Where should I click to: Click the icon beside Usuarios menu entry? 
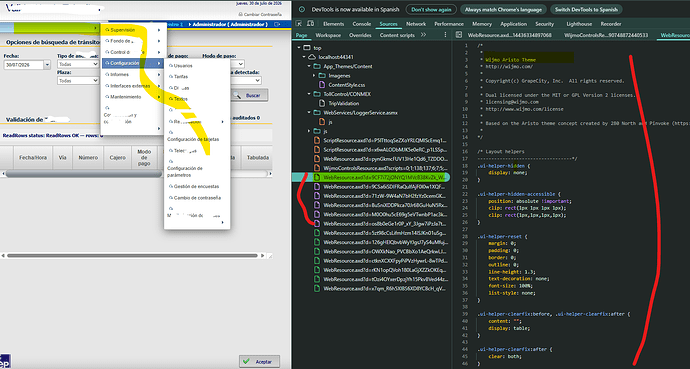coord(171,66)
